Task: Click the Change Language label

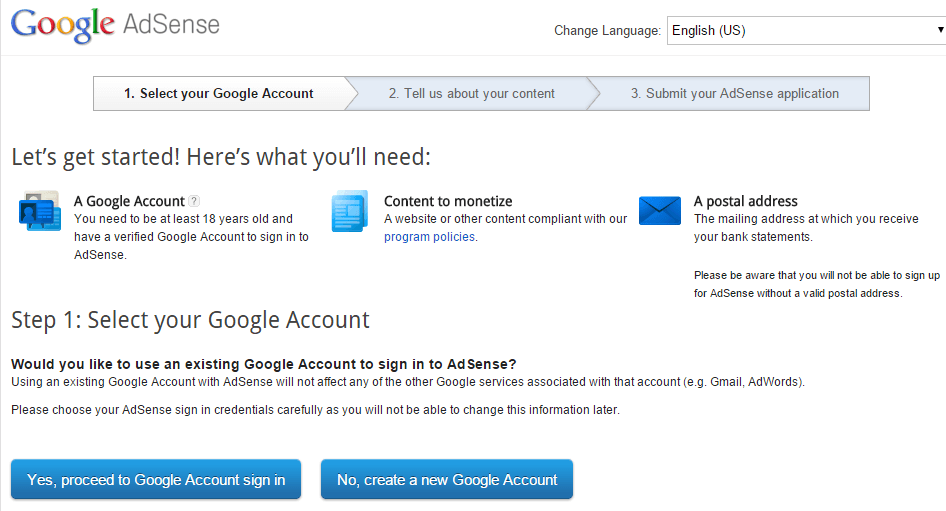Action: tap(608, 30)
